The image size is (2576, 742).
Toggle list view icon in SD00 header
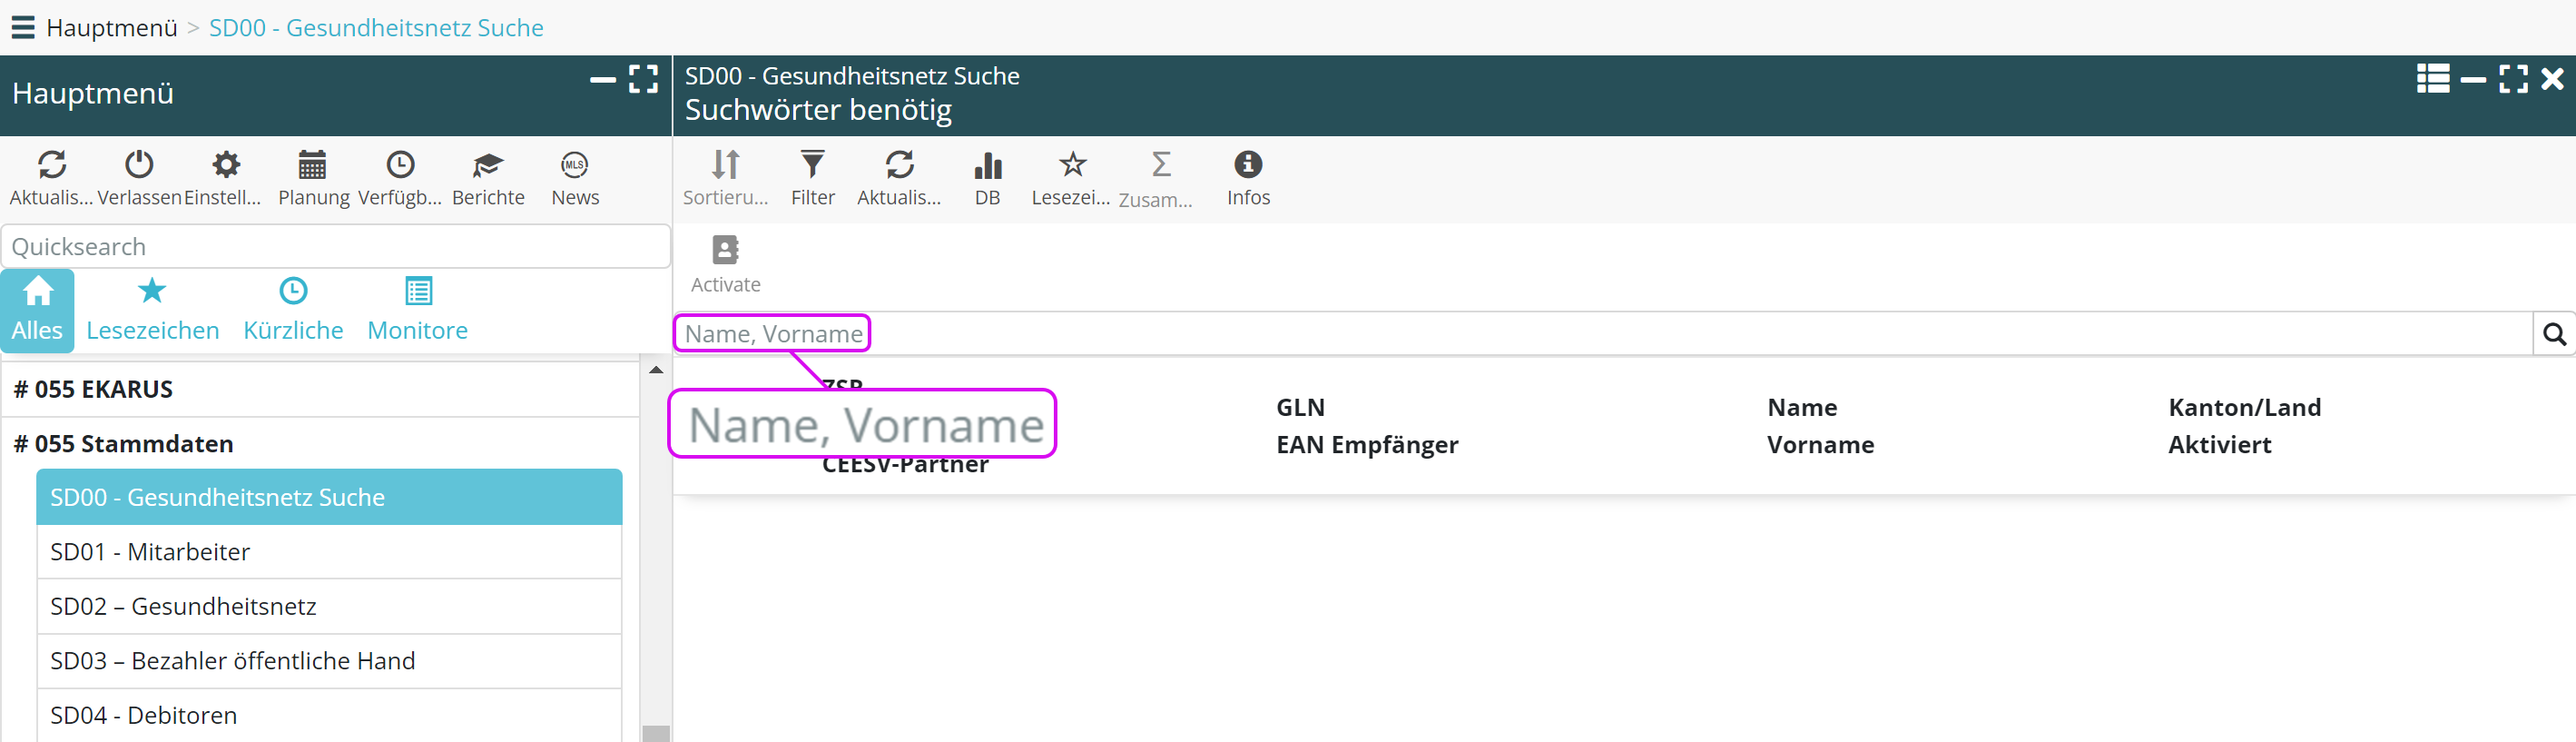[2432, 78]
